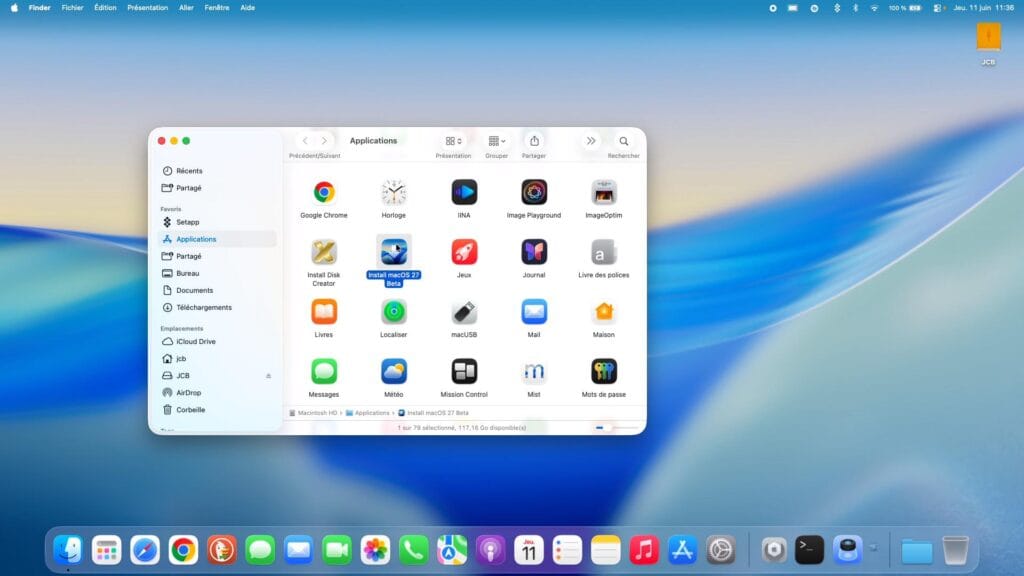Open Google Chrome in Applications window
This screenshot has height=576, width=1024.
coord(324,192)
